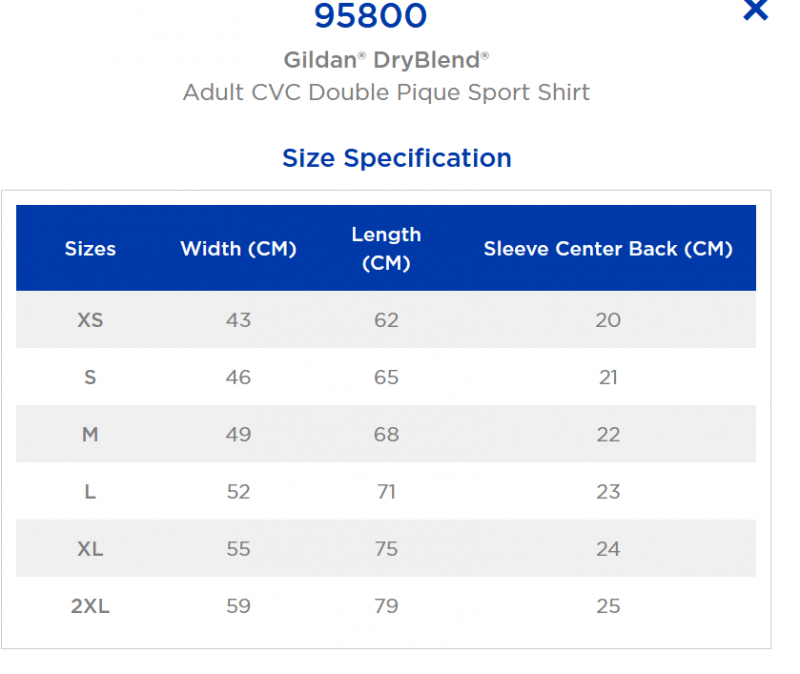Select the S size row label
Screen dimensions: 800x674
[90, 378]
